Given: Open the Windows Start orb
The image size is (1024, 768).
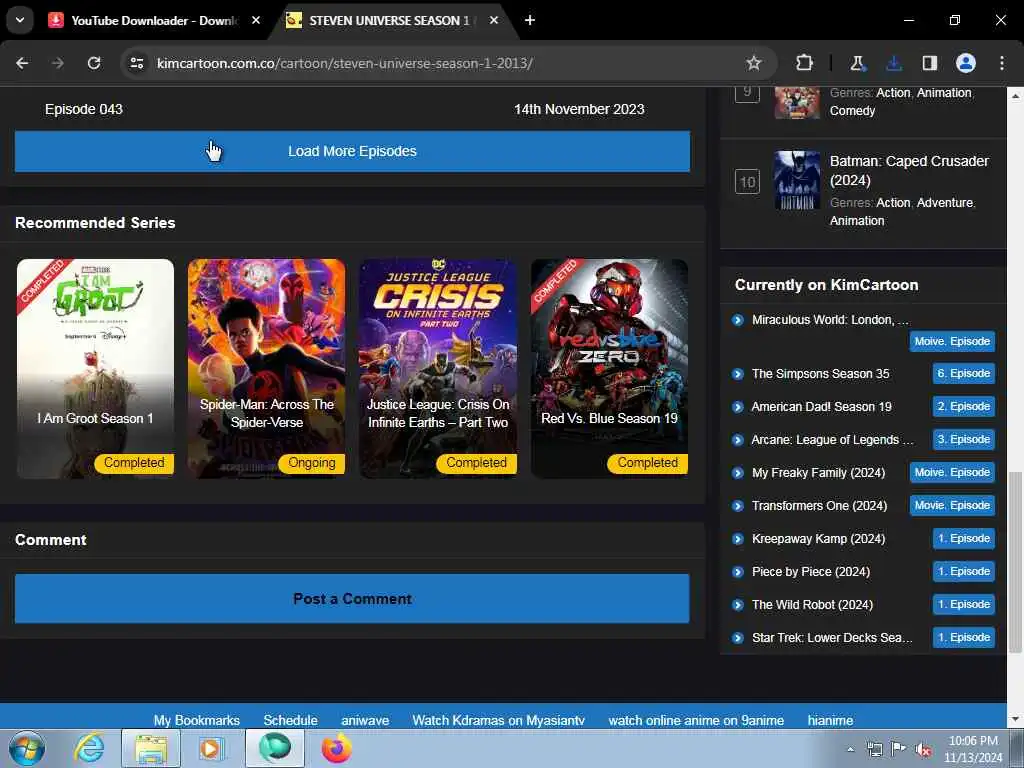Looking at the screenshot, I should (27, 748).
